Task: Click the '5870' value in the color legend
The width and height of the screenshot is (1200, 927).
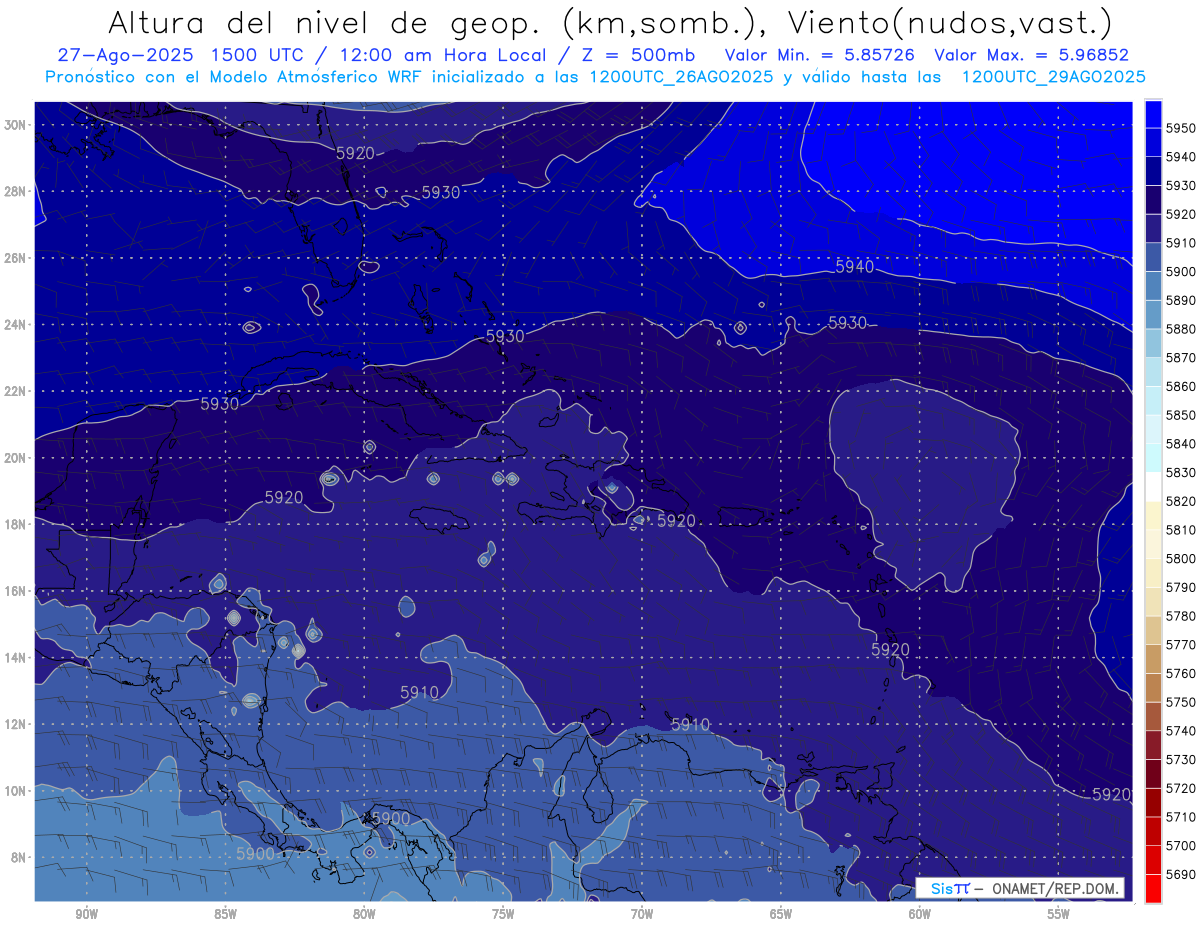Action: (x=1181, y=357)
